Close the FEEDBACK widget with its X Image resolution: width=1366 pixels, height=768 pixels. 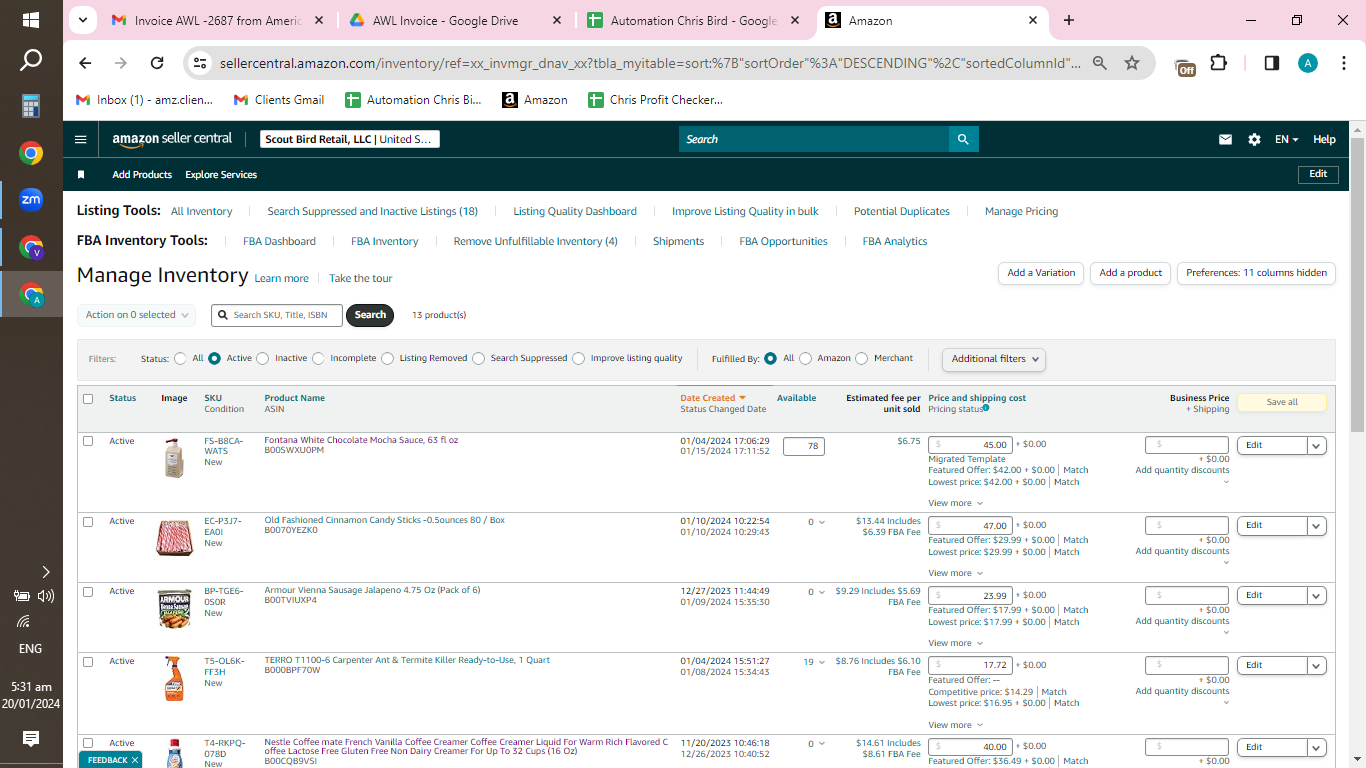(135, 761)
